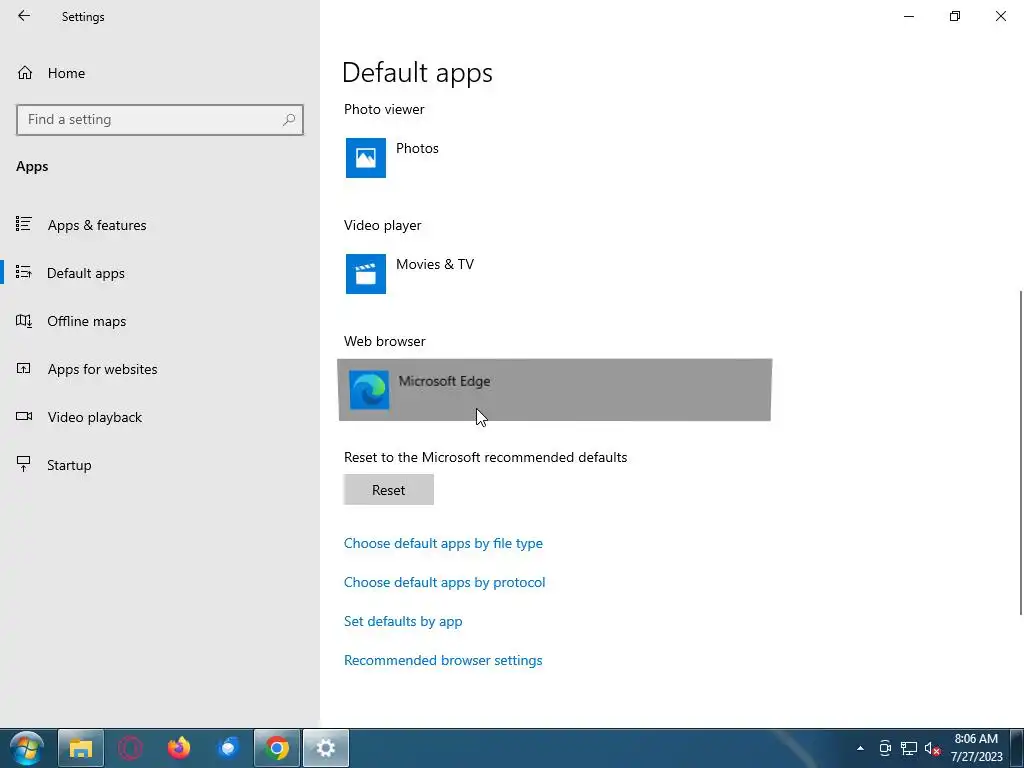Image resolution: width=1024 pixels, height=768 pixels.
Task: Click the Photos app icon
Action: point(366,157)
